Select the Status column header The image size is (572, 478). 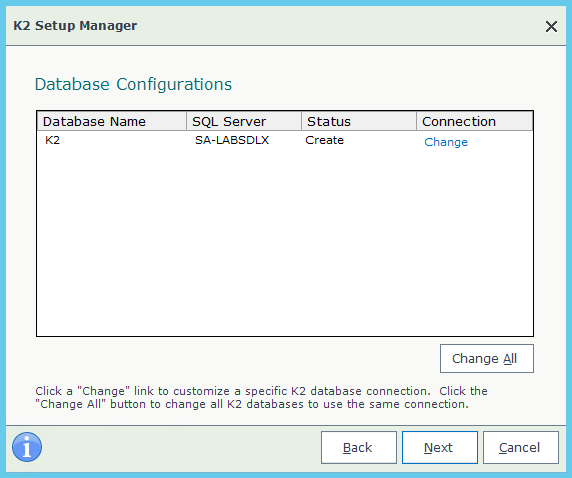tap(359, 121)
